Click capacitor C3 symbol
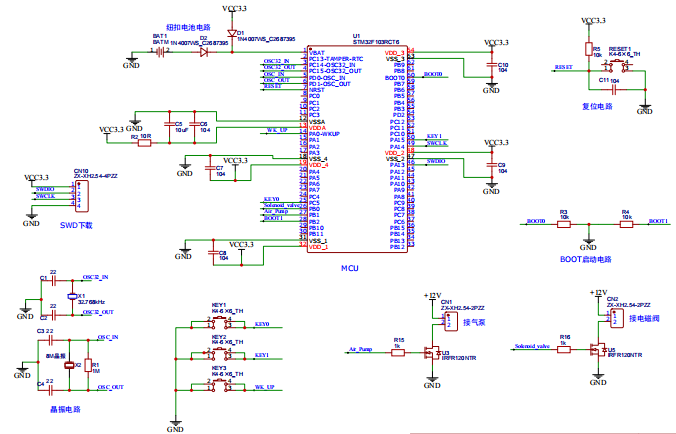This screenshot has width=676, height=434. pos(50,340)
